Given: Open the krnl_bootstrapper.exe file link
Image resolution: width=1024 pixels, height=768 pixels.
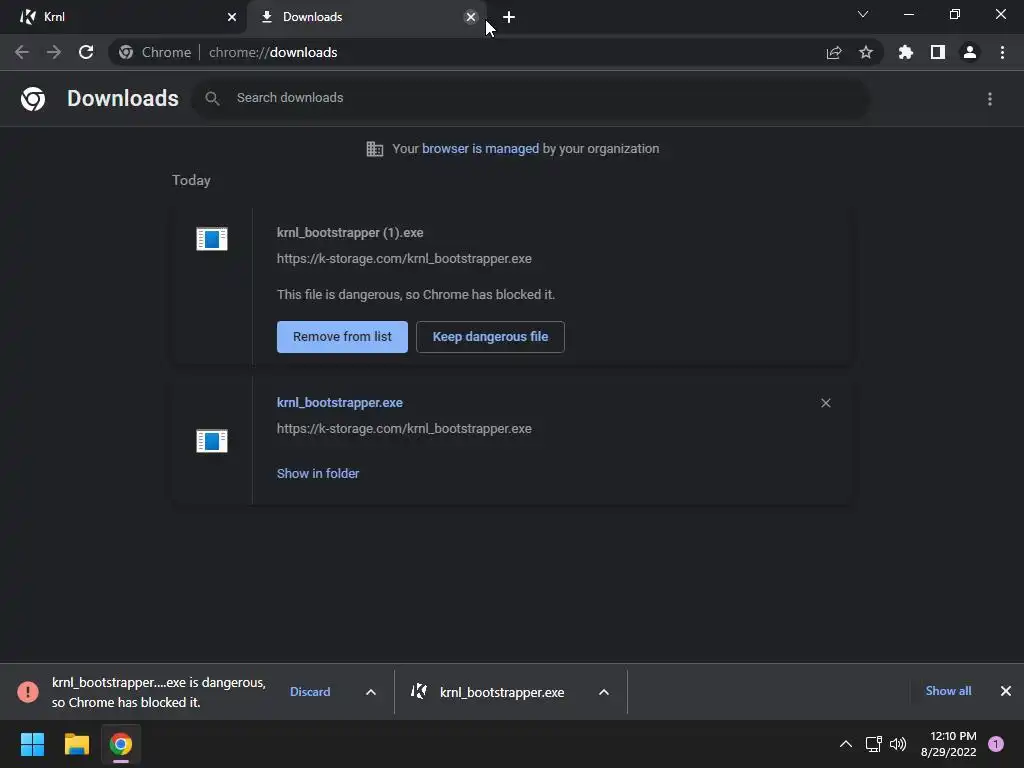Looking at the screenshot, I should [340, 403].
